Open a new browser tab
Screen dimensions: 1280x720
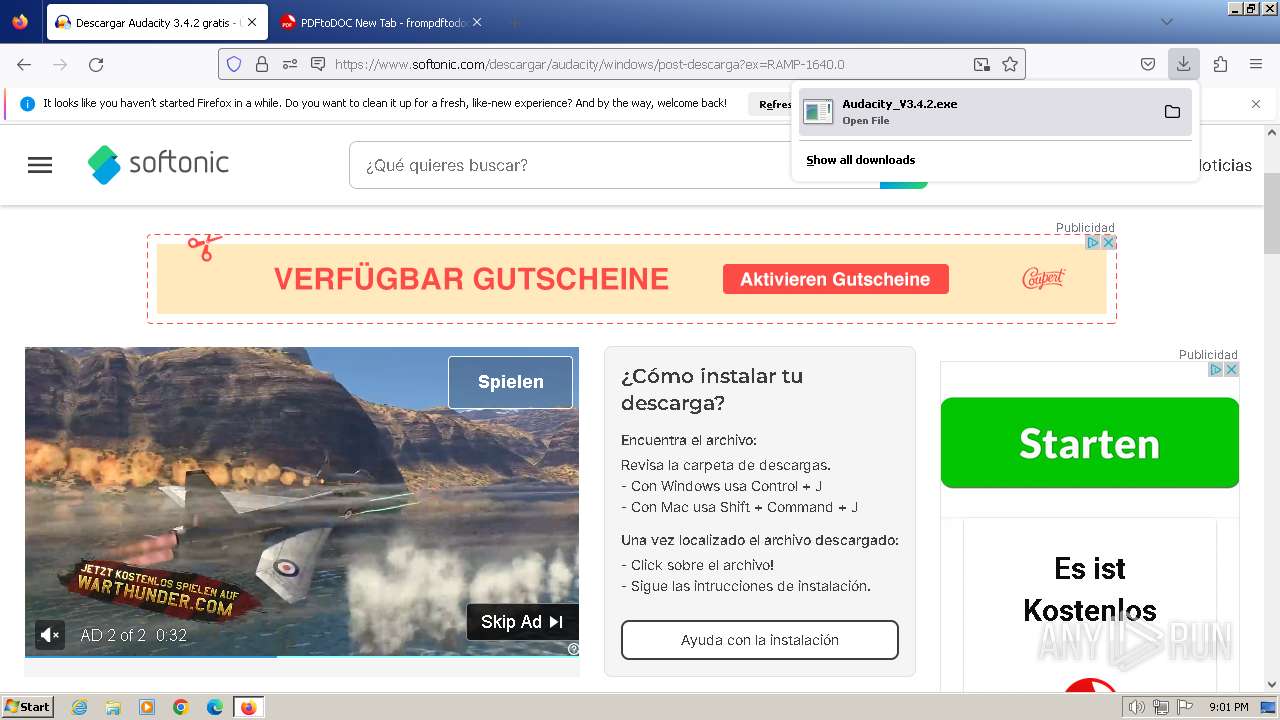tap(514, 22)
